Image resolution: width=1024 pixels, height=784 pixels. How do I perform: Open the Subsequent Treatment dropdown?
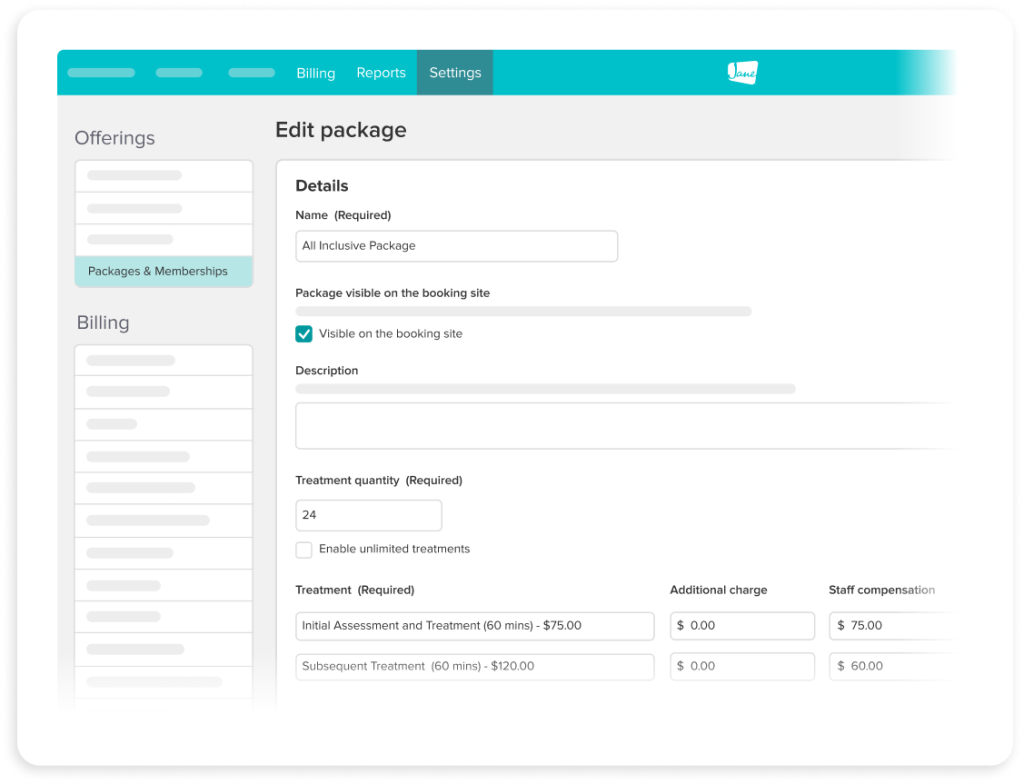point(474,666)
